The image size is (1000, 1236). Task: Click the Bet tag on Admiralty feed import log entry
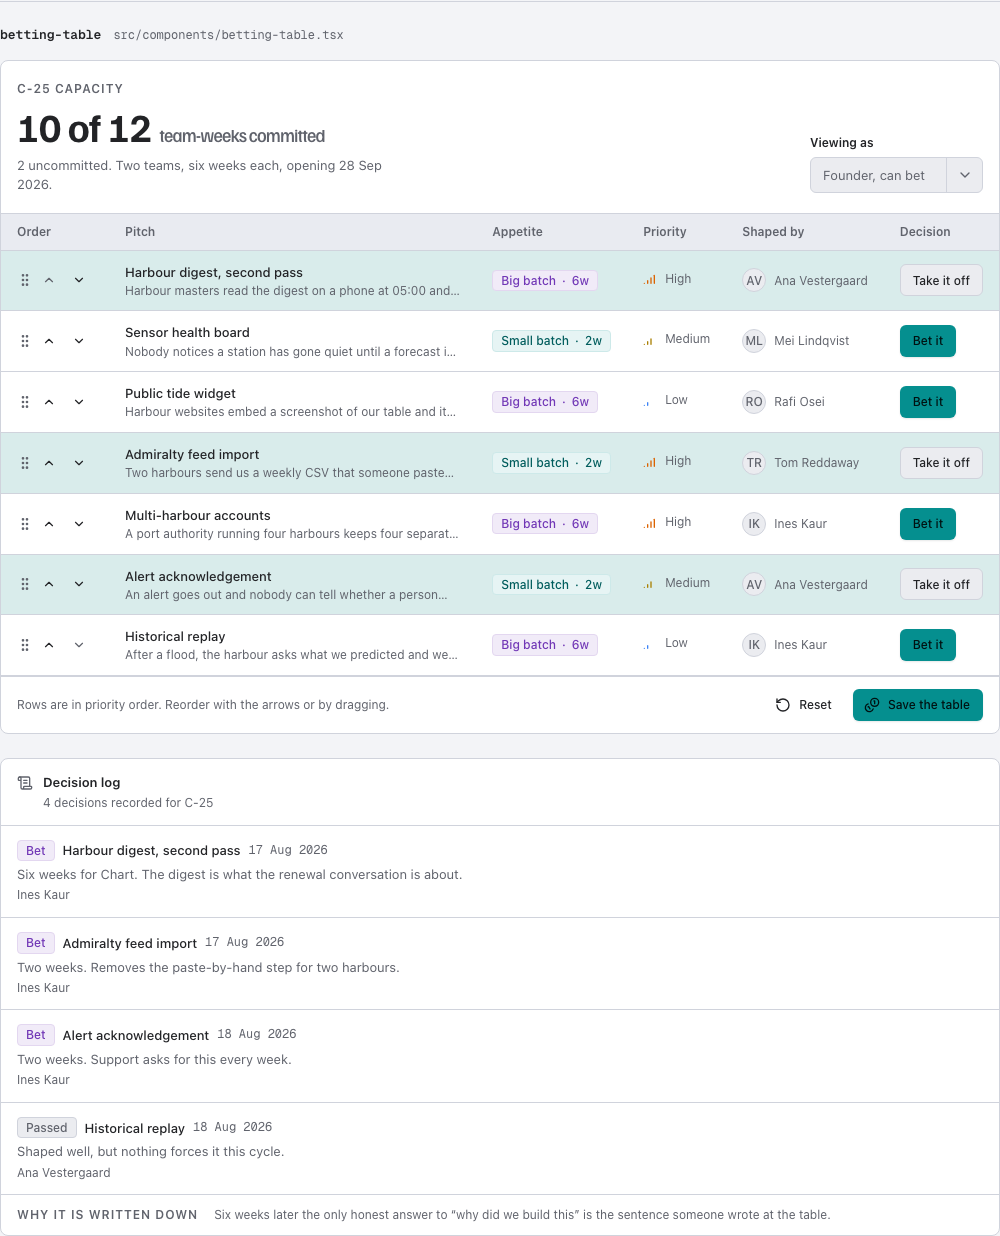pos(36,943)
